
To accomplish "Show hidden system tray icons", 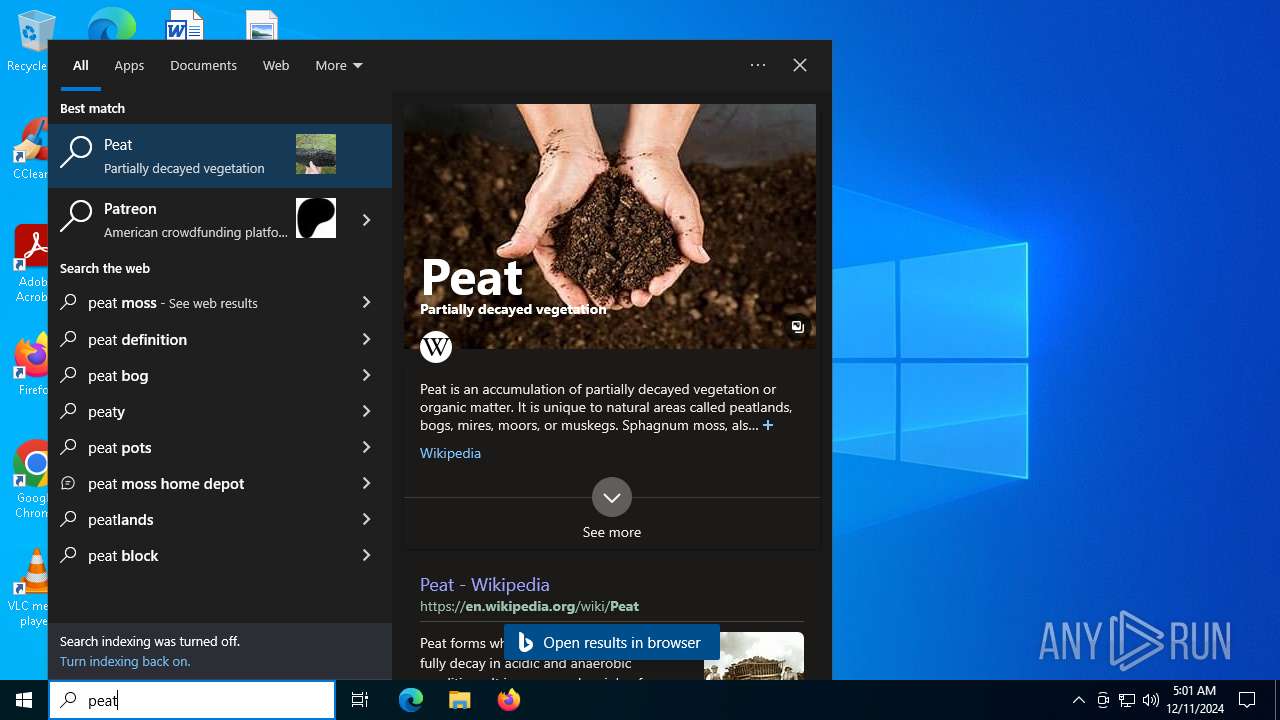I will point(1078,700).
